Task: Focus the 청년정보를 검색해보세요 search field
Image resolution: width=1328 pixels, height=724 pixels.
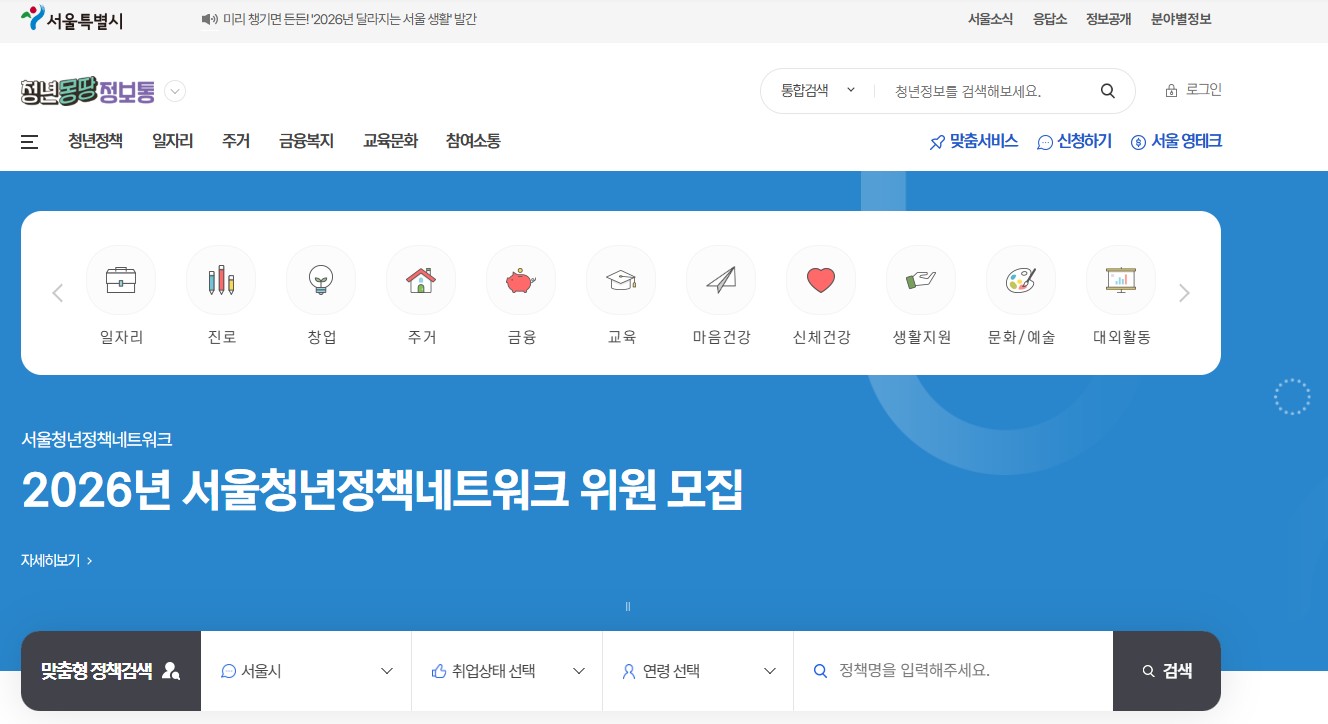Action: [x=985, y=91]
